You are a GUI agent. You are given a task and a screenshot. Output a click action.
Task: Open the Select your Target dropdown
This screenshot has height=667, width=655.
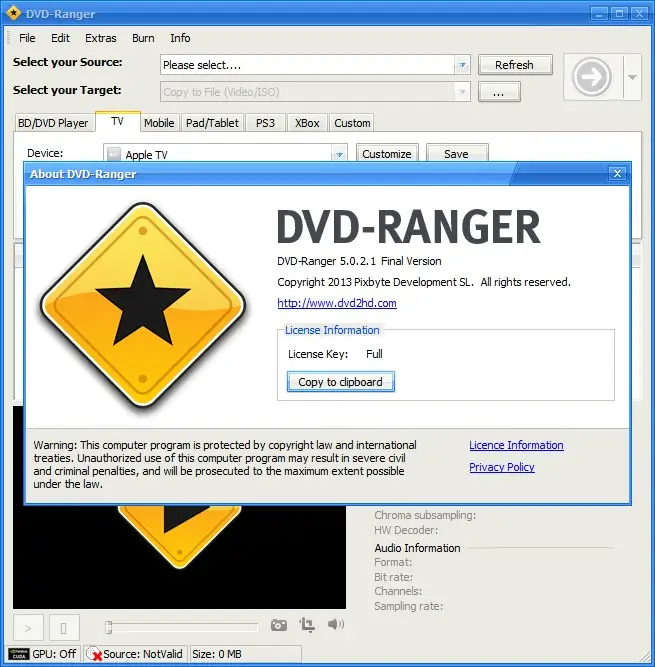click(462, 92)
